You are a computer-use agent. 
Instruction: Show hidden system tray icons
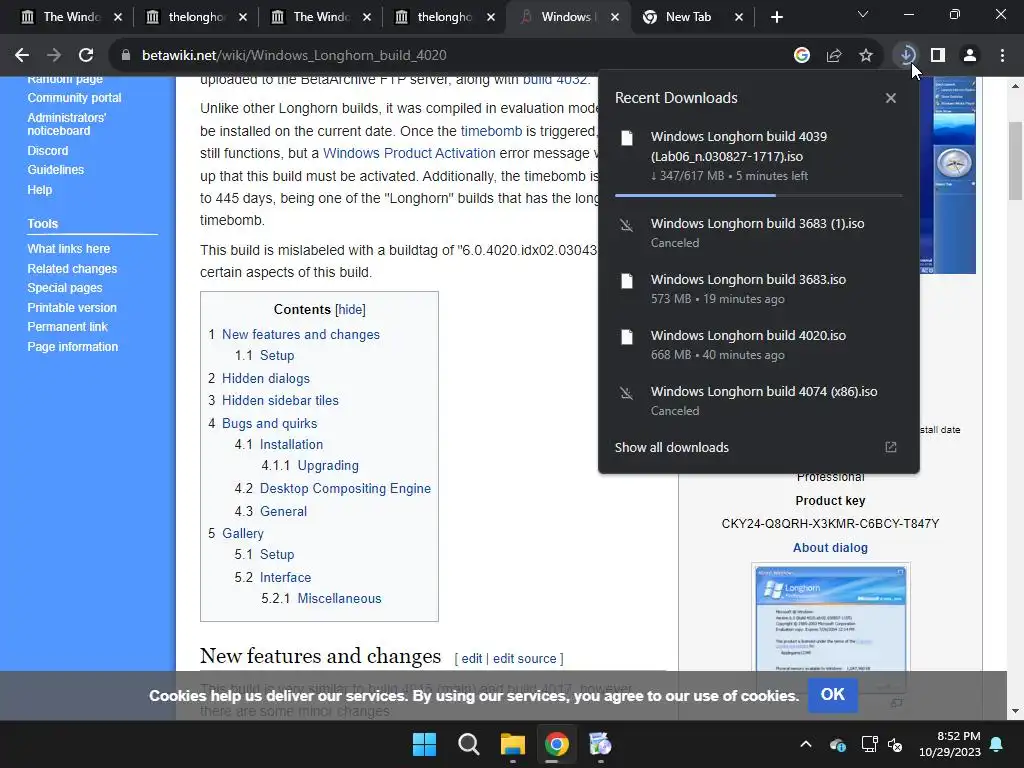(806, 744)
